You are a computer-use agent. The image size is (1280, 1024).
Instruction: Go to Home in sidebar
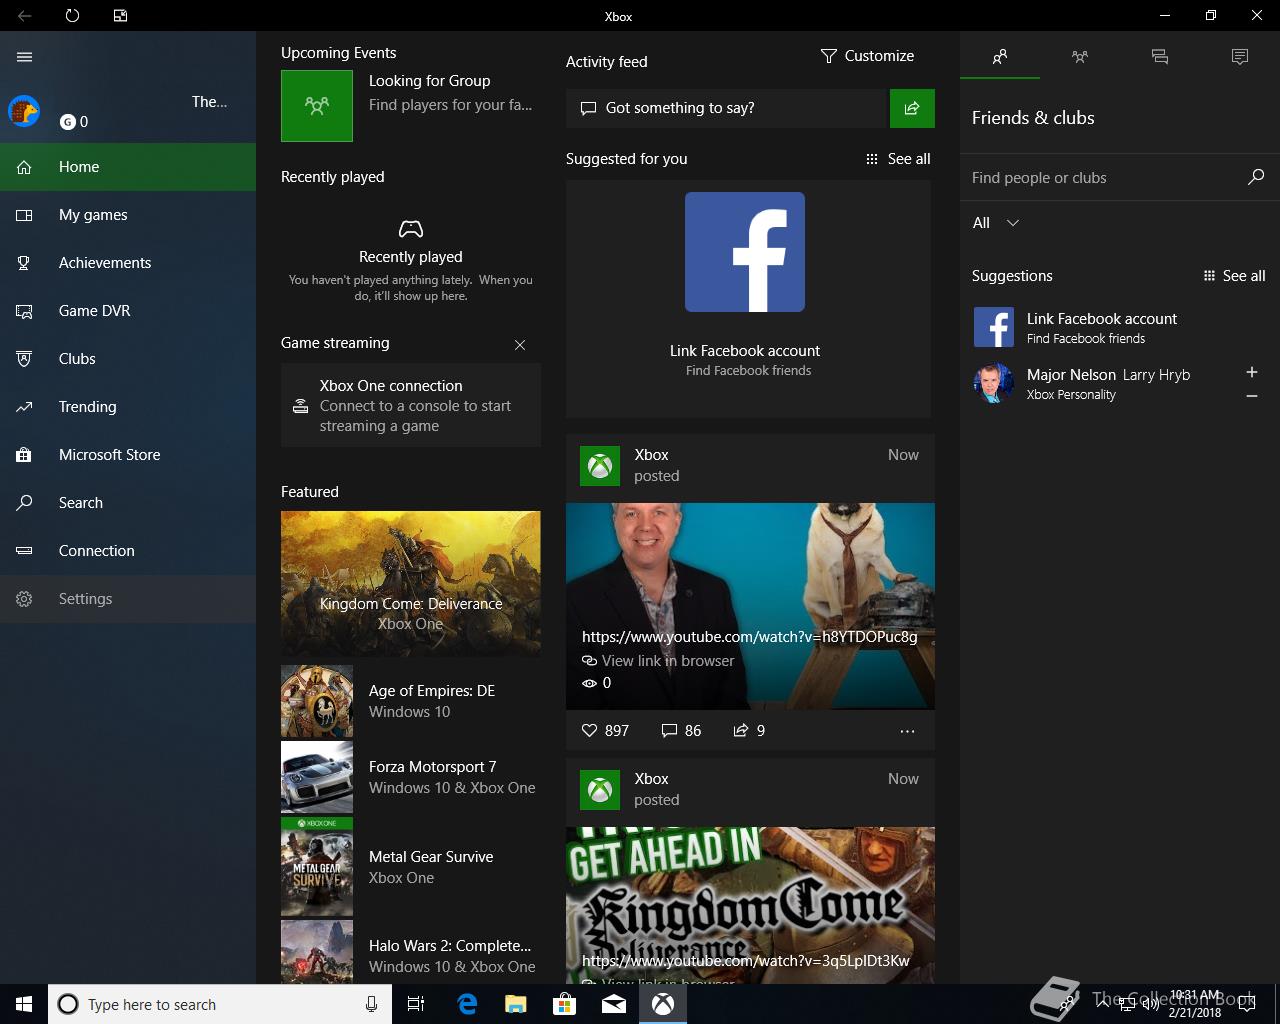point(128,167)
